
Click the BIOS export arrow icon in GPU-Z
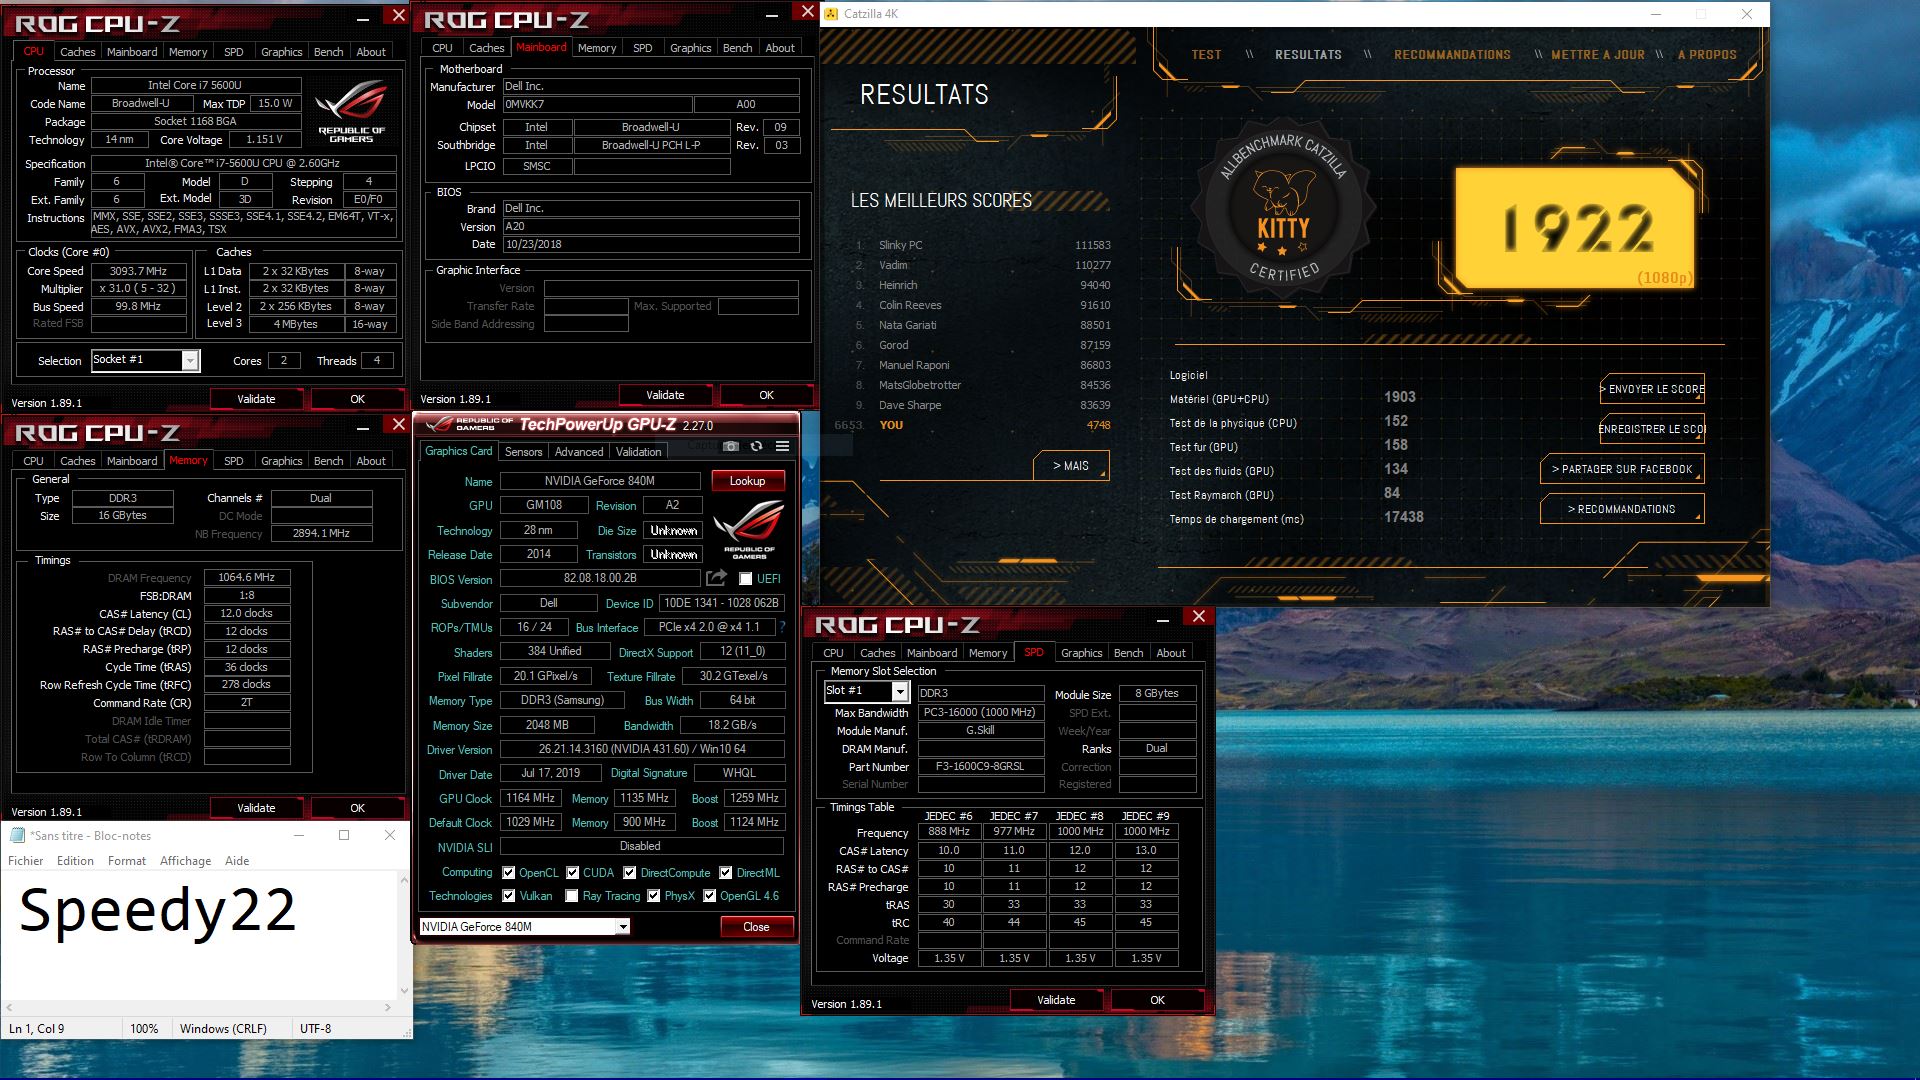[716, 578]
